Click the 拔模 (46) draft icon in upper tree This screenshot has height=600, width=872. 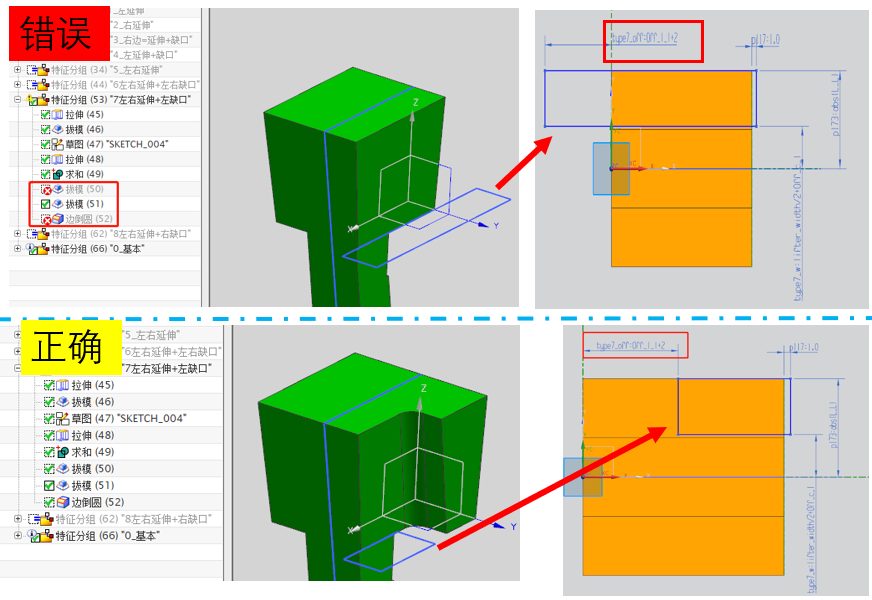point(57,130)
